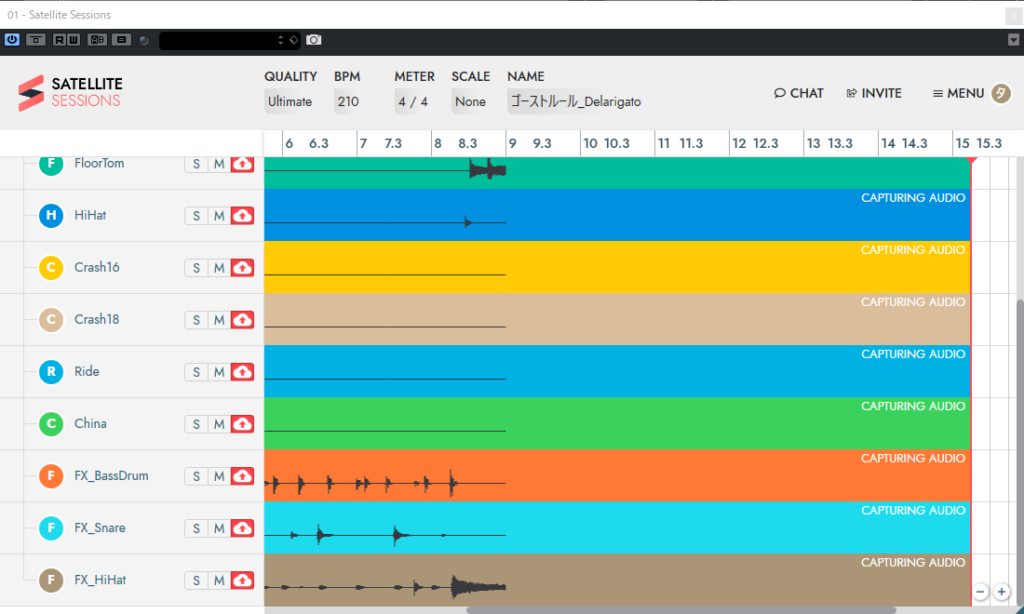Click the BPM value 210
Viewport: 1024px width, 614px height.
[348, 101]
